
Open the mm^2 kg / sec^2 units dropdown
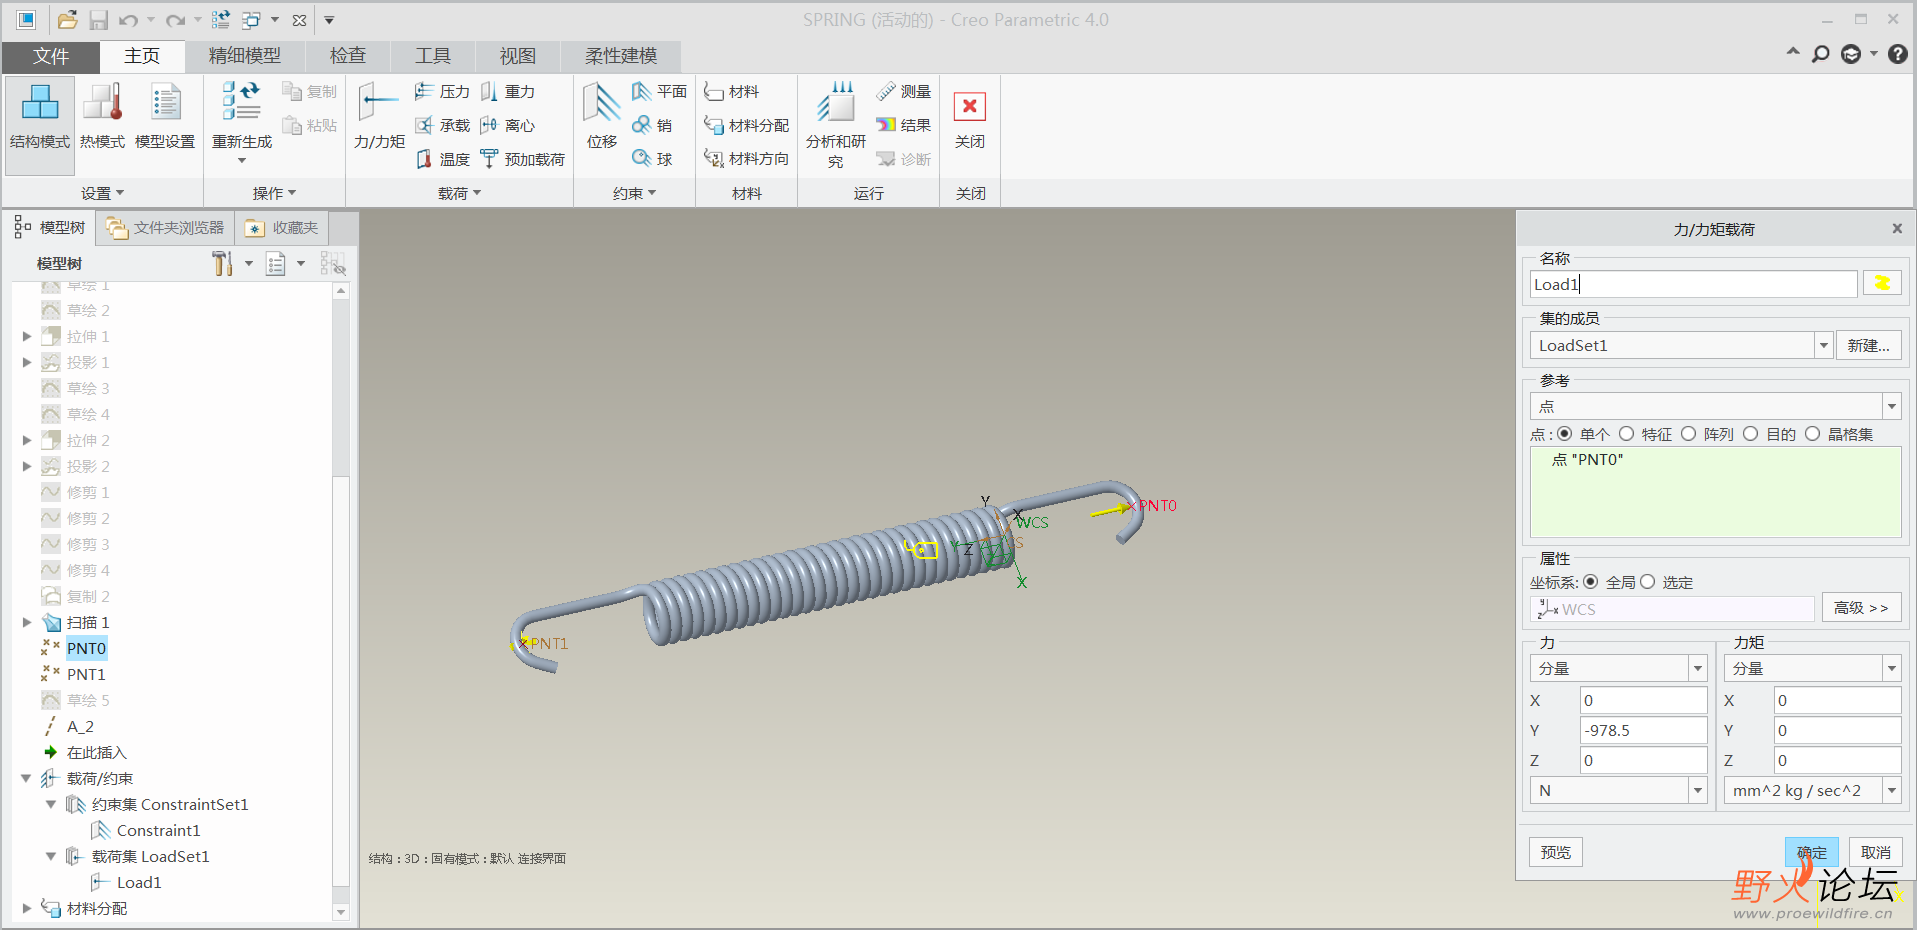pyautogui.click(x=1892, y=790)
